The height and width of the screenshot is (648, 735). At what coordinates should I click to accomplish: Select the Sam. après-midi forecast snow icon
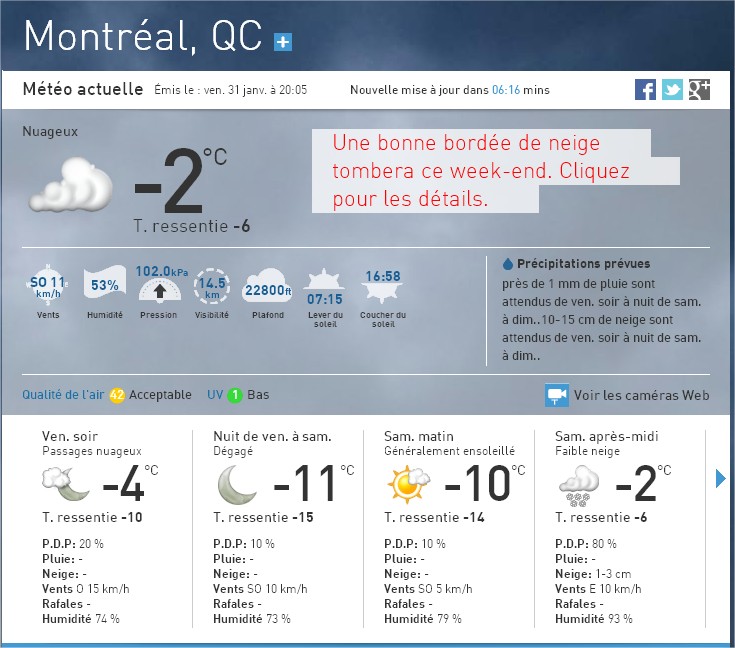579,486
